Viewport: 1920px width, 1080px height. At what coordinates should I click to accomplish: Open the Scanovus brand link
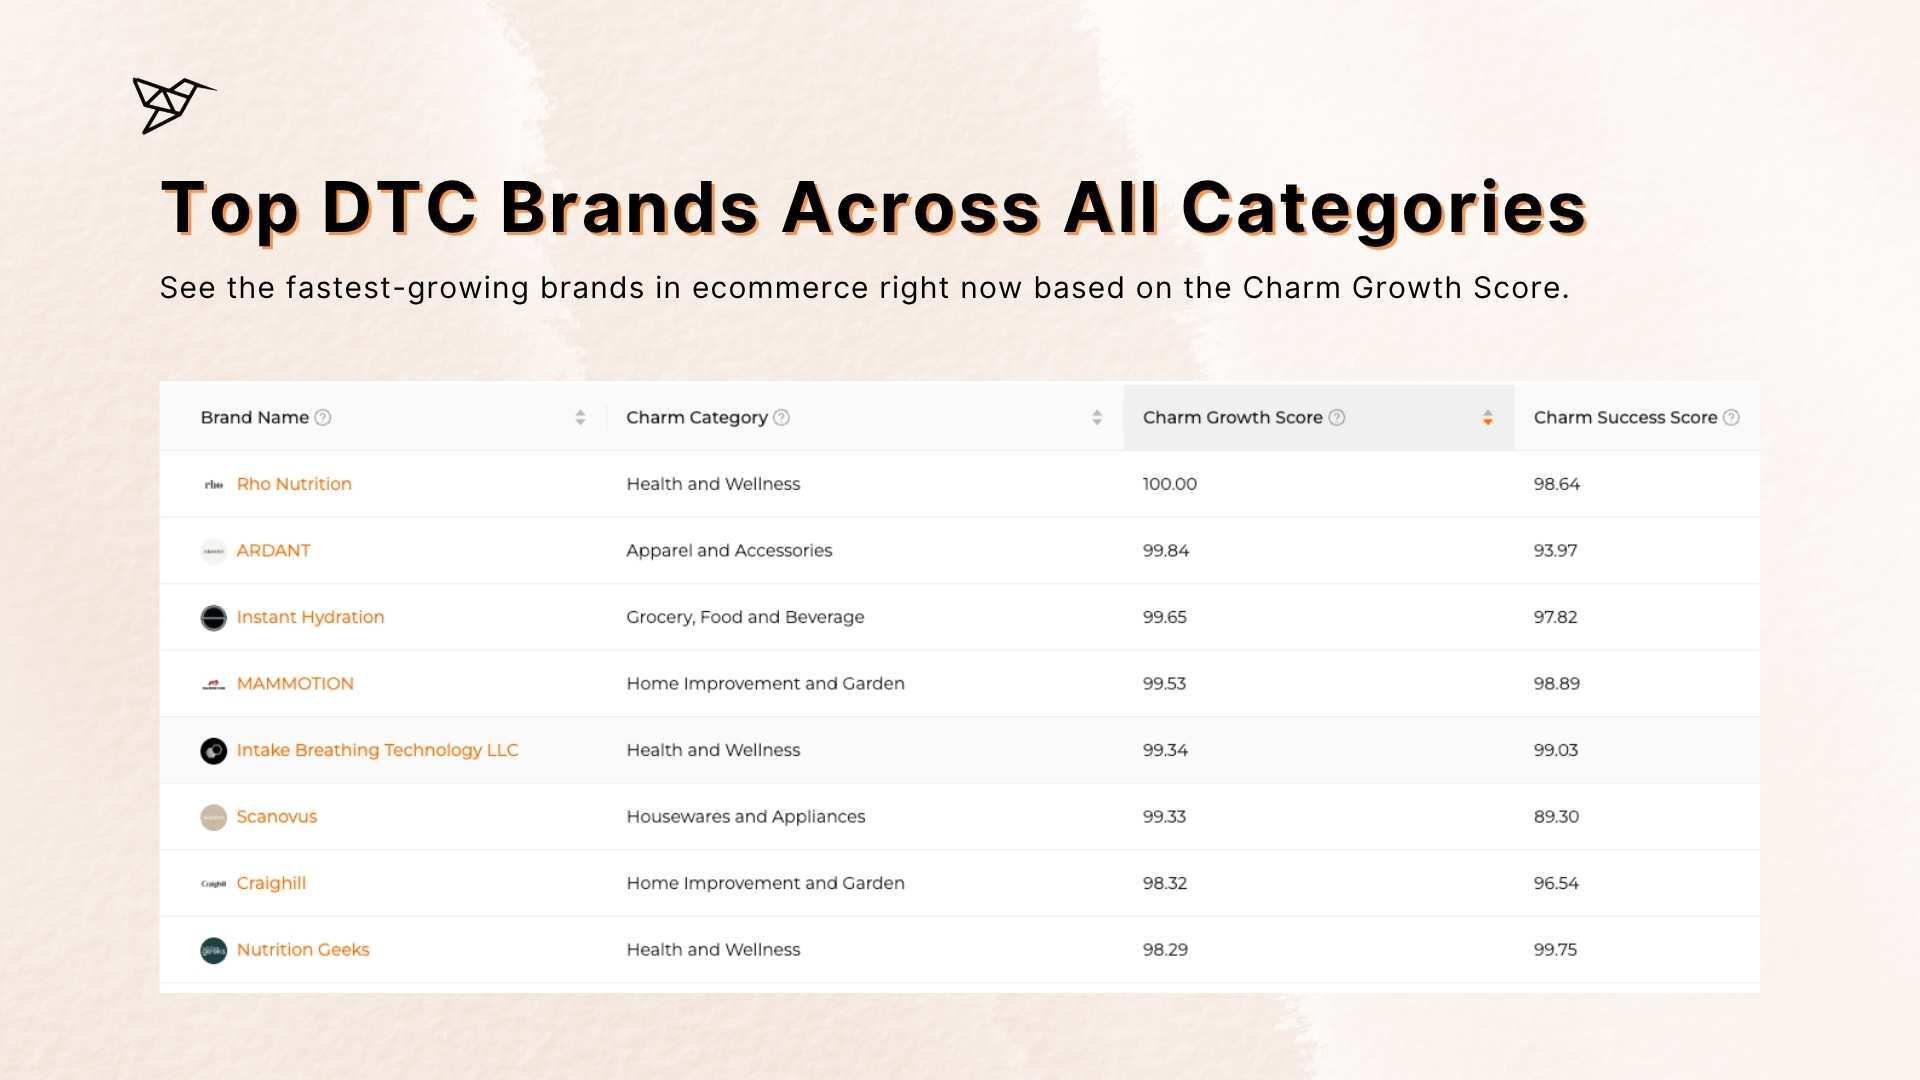click(277, 816)
